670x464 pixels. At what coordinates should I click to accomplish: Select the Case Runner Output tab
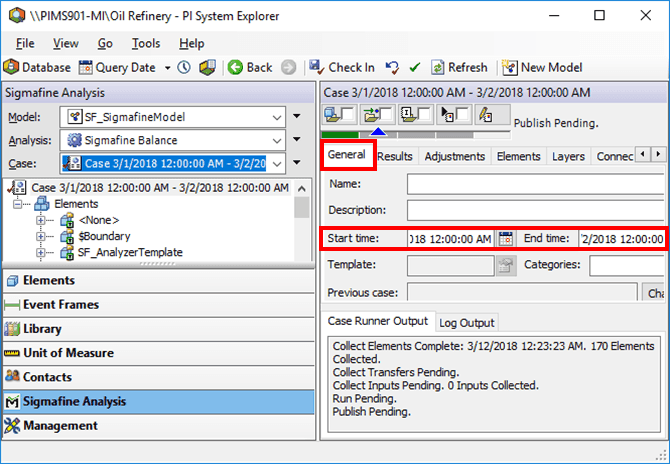378,321
